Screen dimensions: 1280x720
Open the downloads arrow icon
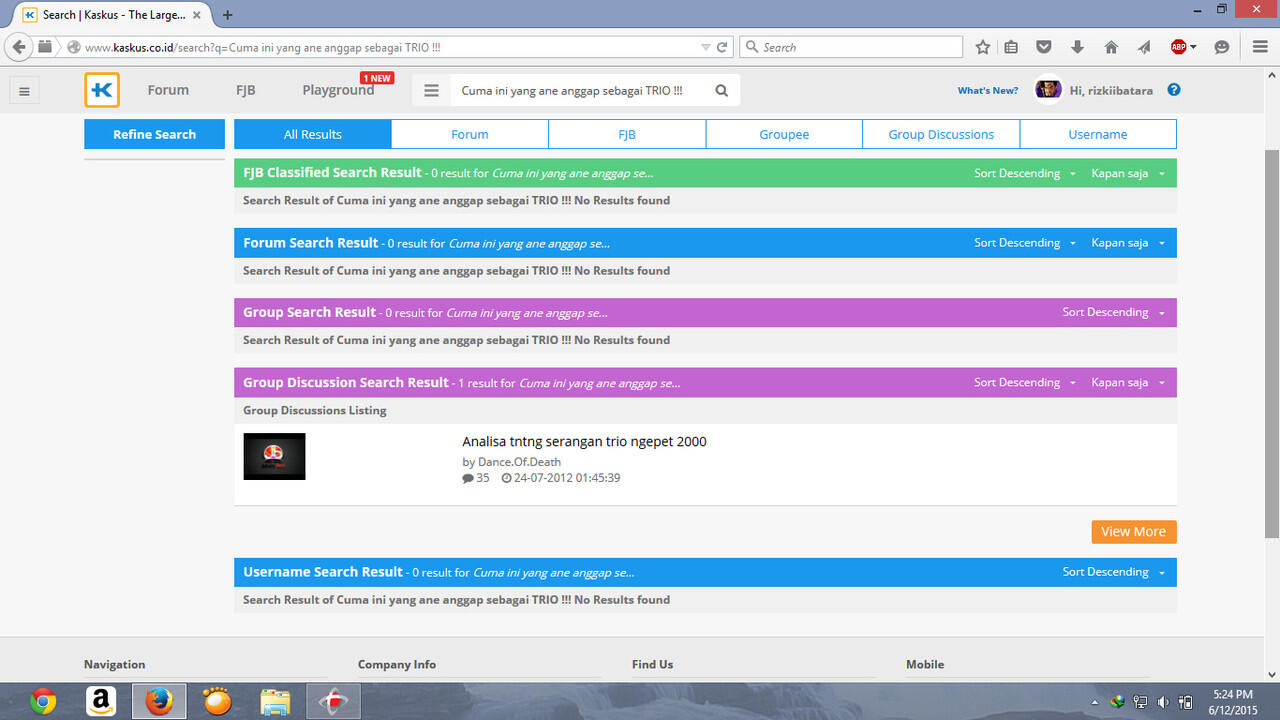[x=1077, y=47]
